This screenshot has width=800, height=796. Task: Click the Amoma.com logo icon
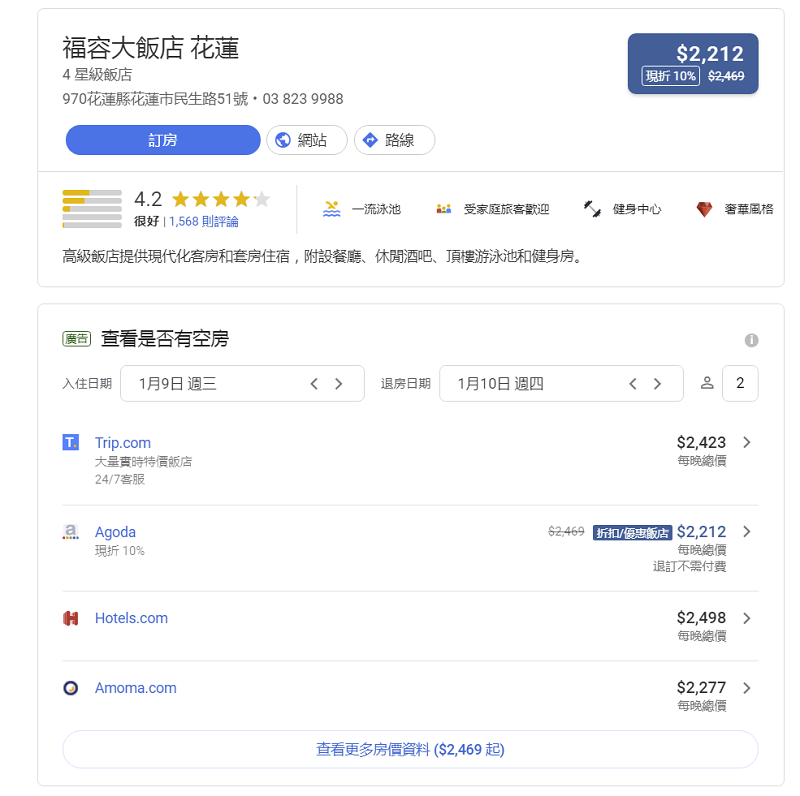[x=70, y=688]
